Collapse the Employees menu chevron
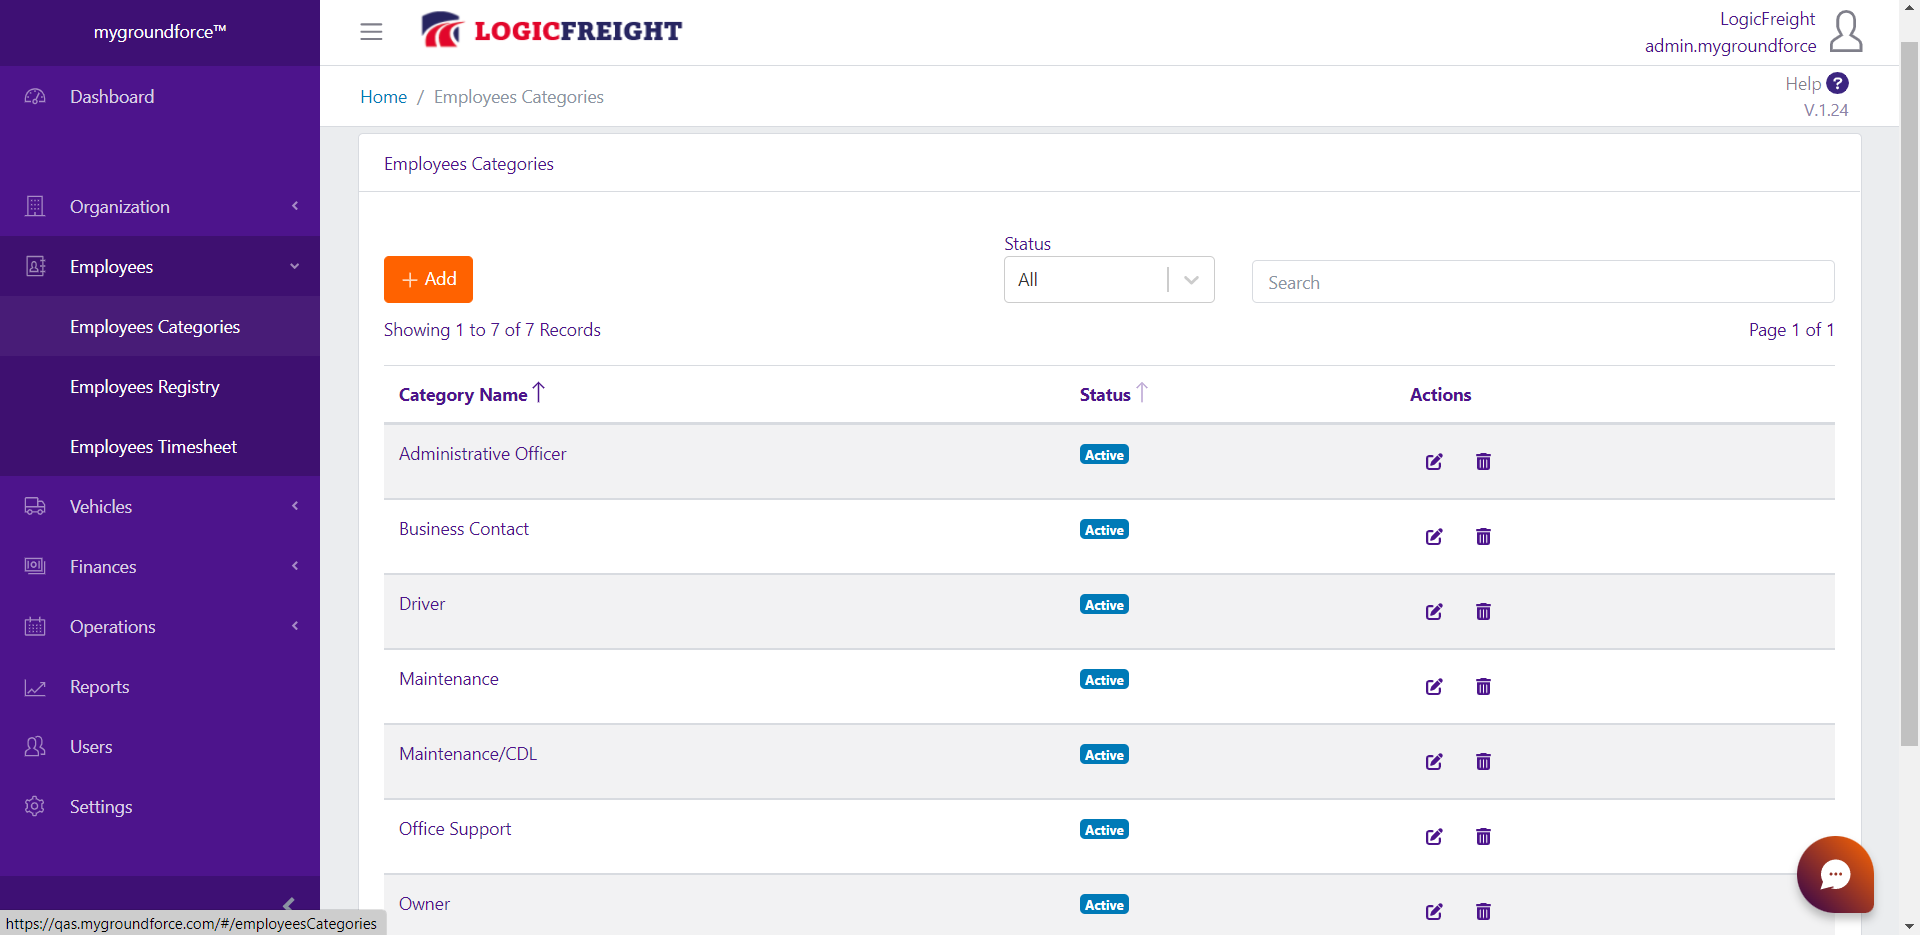This screenshot has height=935, width=1920. pyautogui.click(x=295, y=266)
